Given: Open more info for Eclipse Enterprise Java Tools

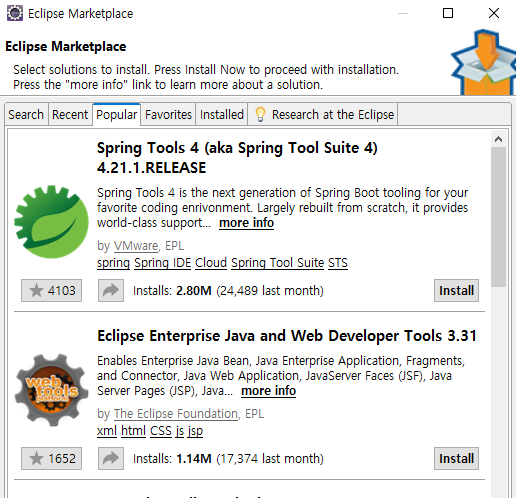Looking at the screenshot, I should (268, 391).
